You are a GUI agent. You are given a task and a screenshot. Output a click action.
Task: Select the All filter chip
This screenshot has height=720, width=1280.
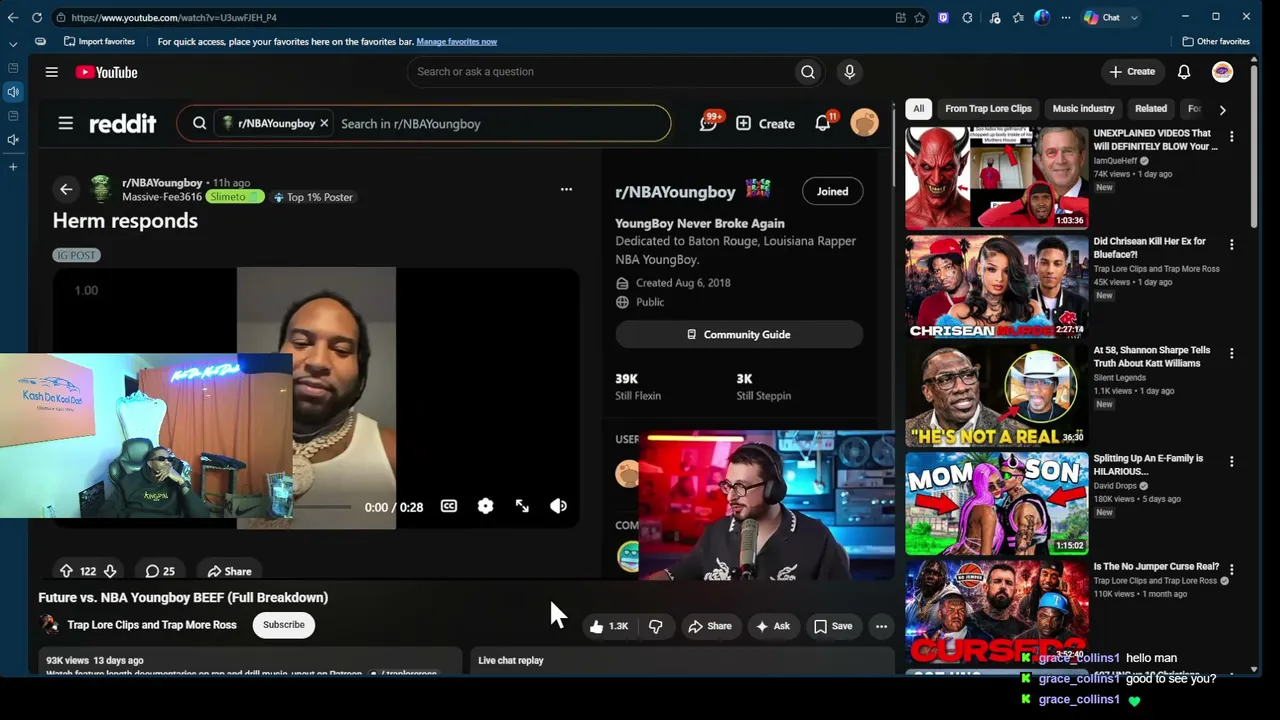pyautogui.click(x=918, y=109)
